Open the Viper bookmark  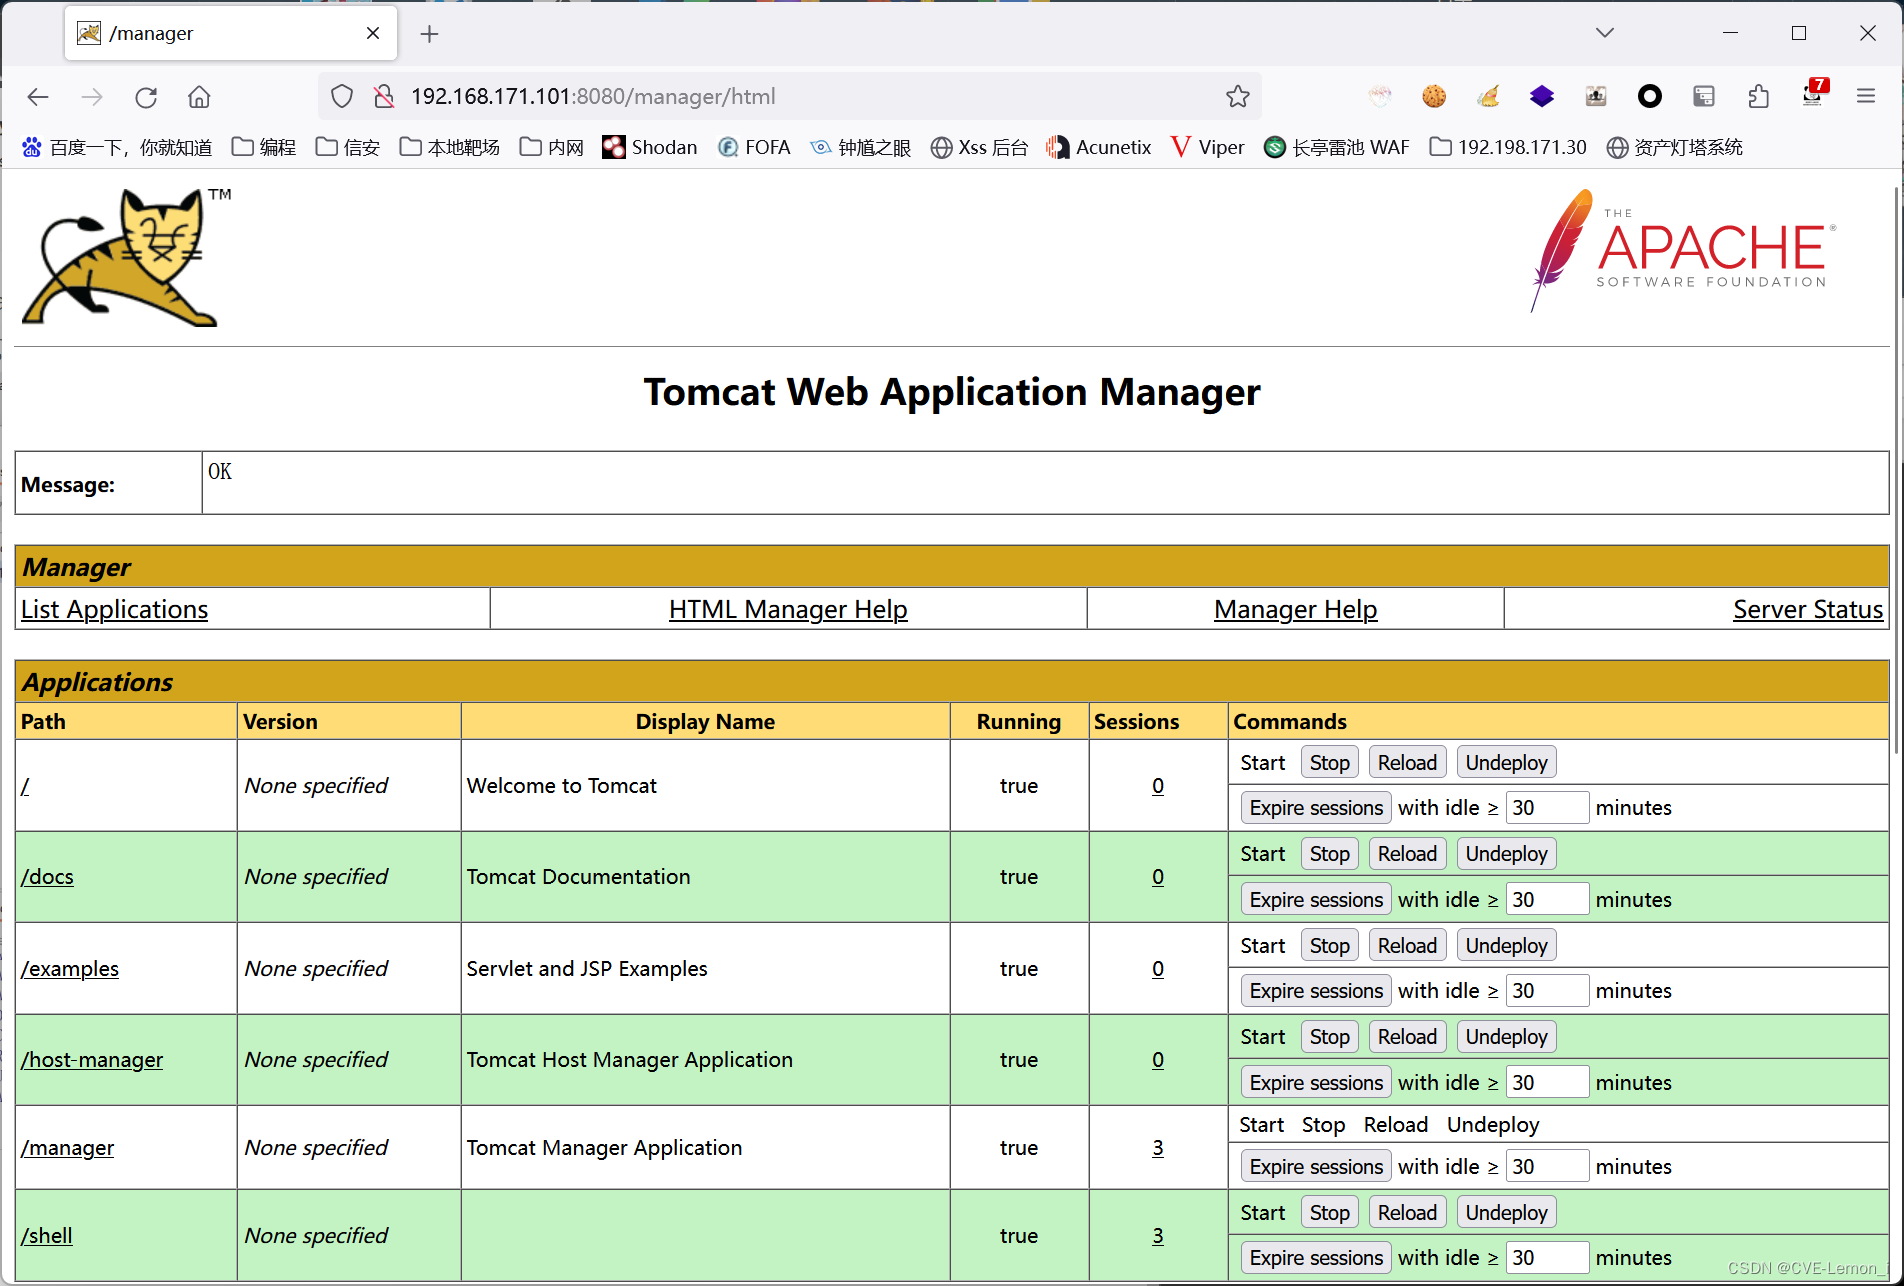click(1206, 147)
